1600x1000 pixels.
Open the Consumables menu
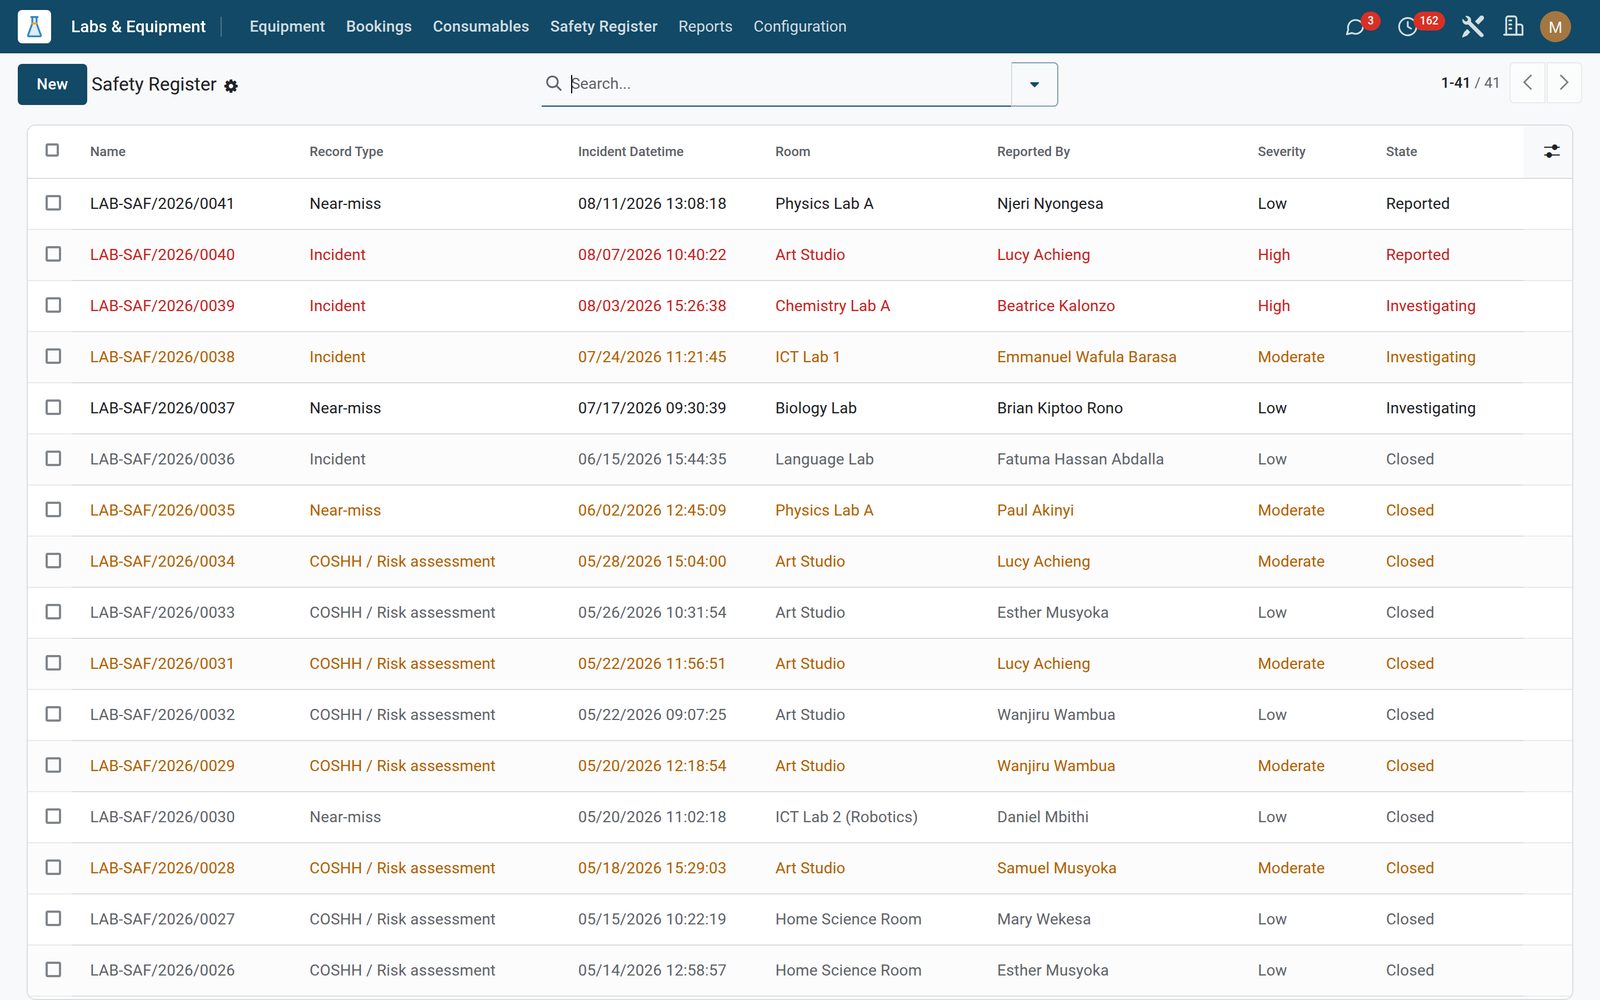[481, 27]
